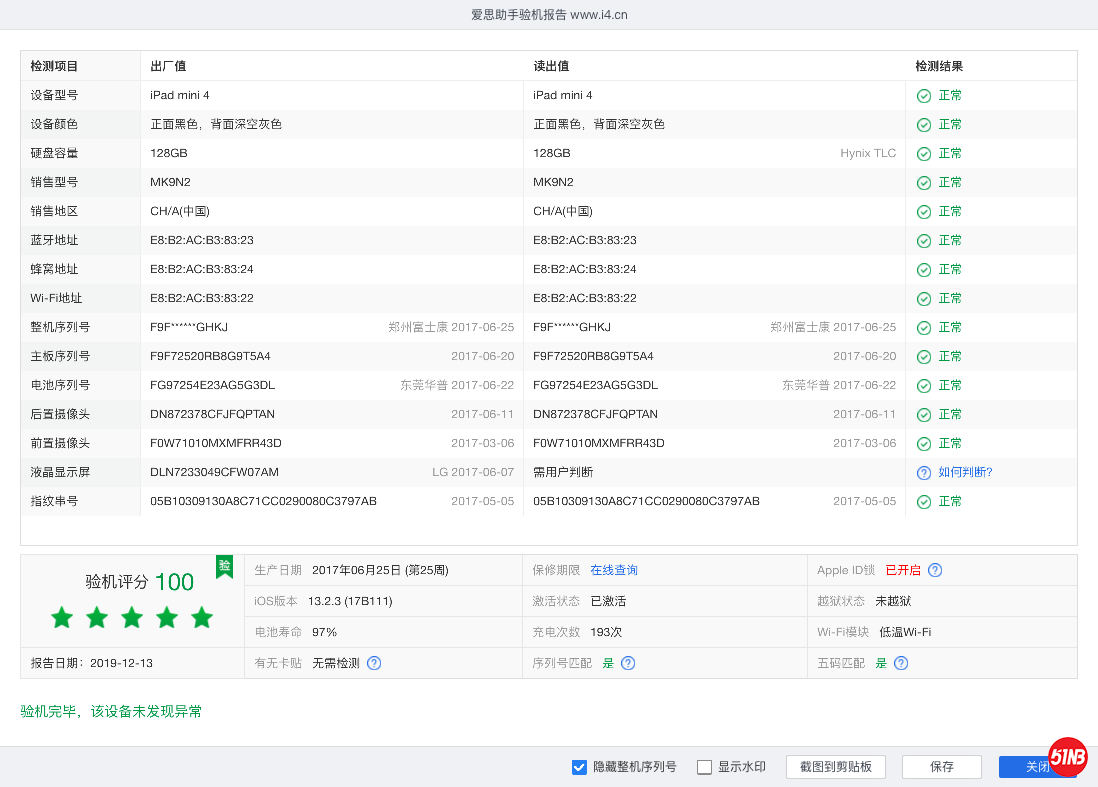Image resolution: width=1098 pixels, height=787 pixels.
Task: Click the 截图到剪贴板 button
Action: [x=836, y=767]
